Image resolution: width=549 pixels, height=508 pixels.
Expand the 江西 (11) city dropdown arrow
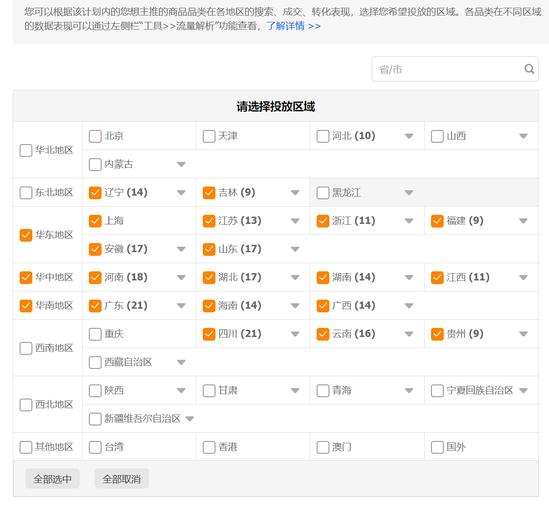coord(523,278)
